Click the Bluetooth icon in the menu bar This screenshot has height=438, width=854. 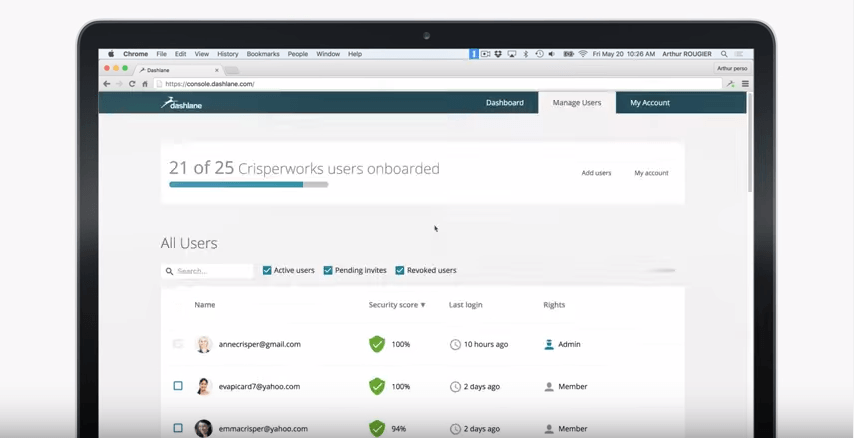(x=526, y=54)
